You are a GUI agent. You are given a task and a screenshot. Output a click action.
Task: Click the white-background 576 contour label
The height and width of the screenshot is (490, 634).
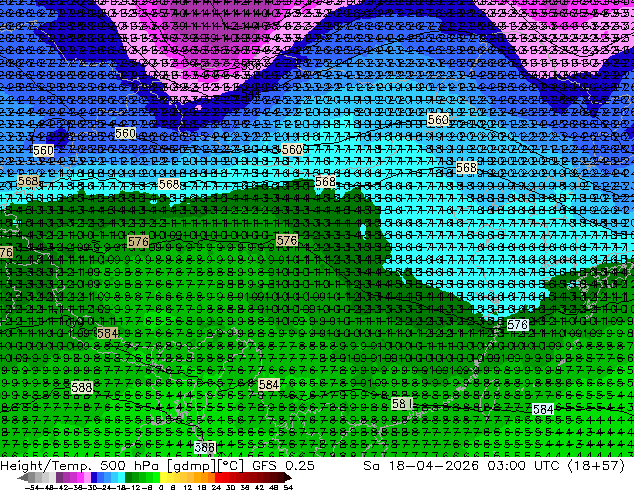click(x=518, y=325)
